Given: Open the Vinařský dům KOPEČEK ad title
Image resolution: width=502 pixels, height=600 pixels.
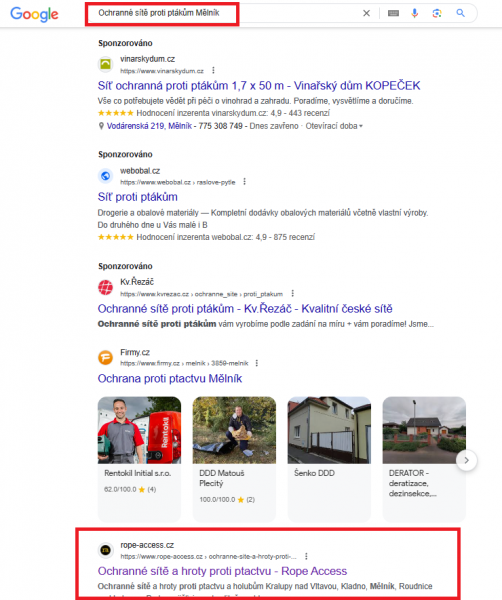Looking at the screenshot, I should point(259,85).
